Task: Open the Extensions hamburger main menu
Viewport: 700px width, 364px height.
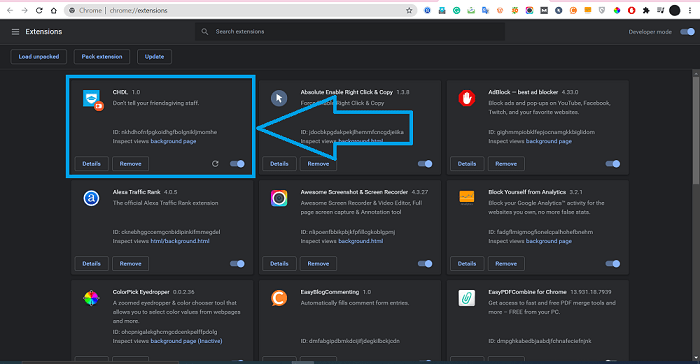Action: (x=15, y=32)
